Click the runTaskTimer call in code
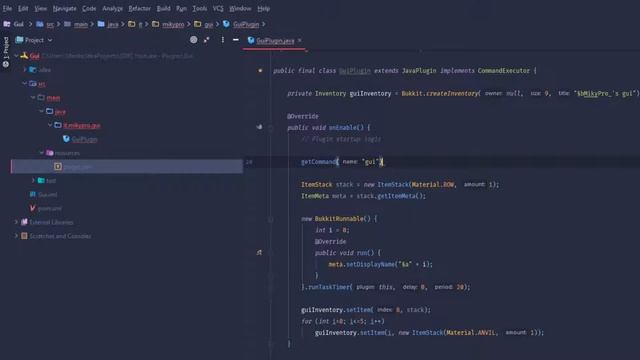 [329, 287]
